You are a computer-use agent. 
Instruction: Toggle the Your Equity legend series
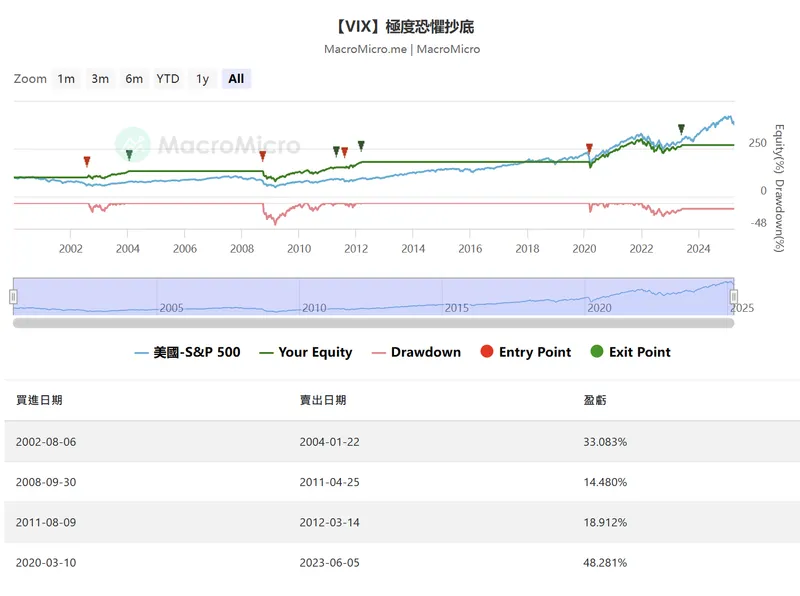coord(306,352)
